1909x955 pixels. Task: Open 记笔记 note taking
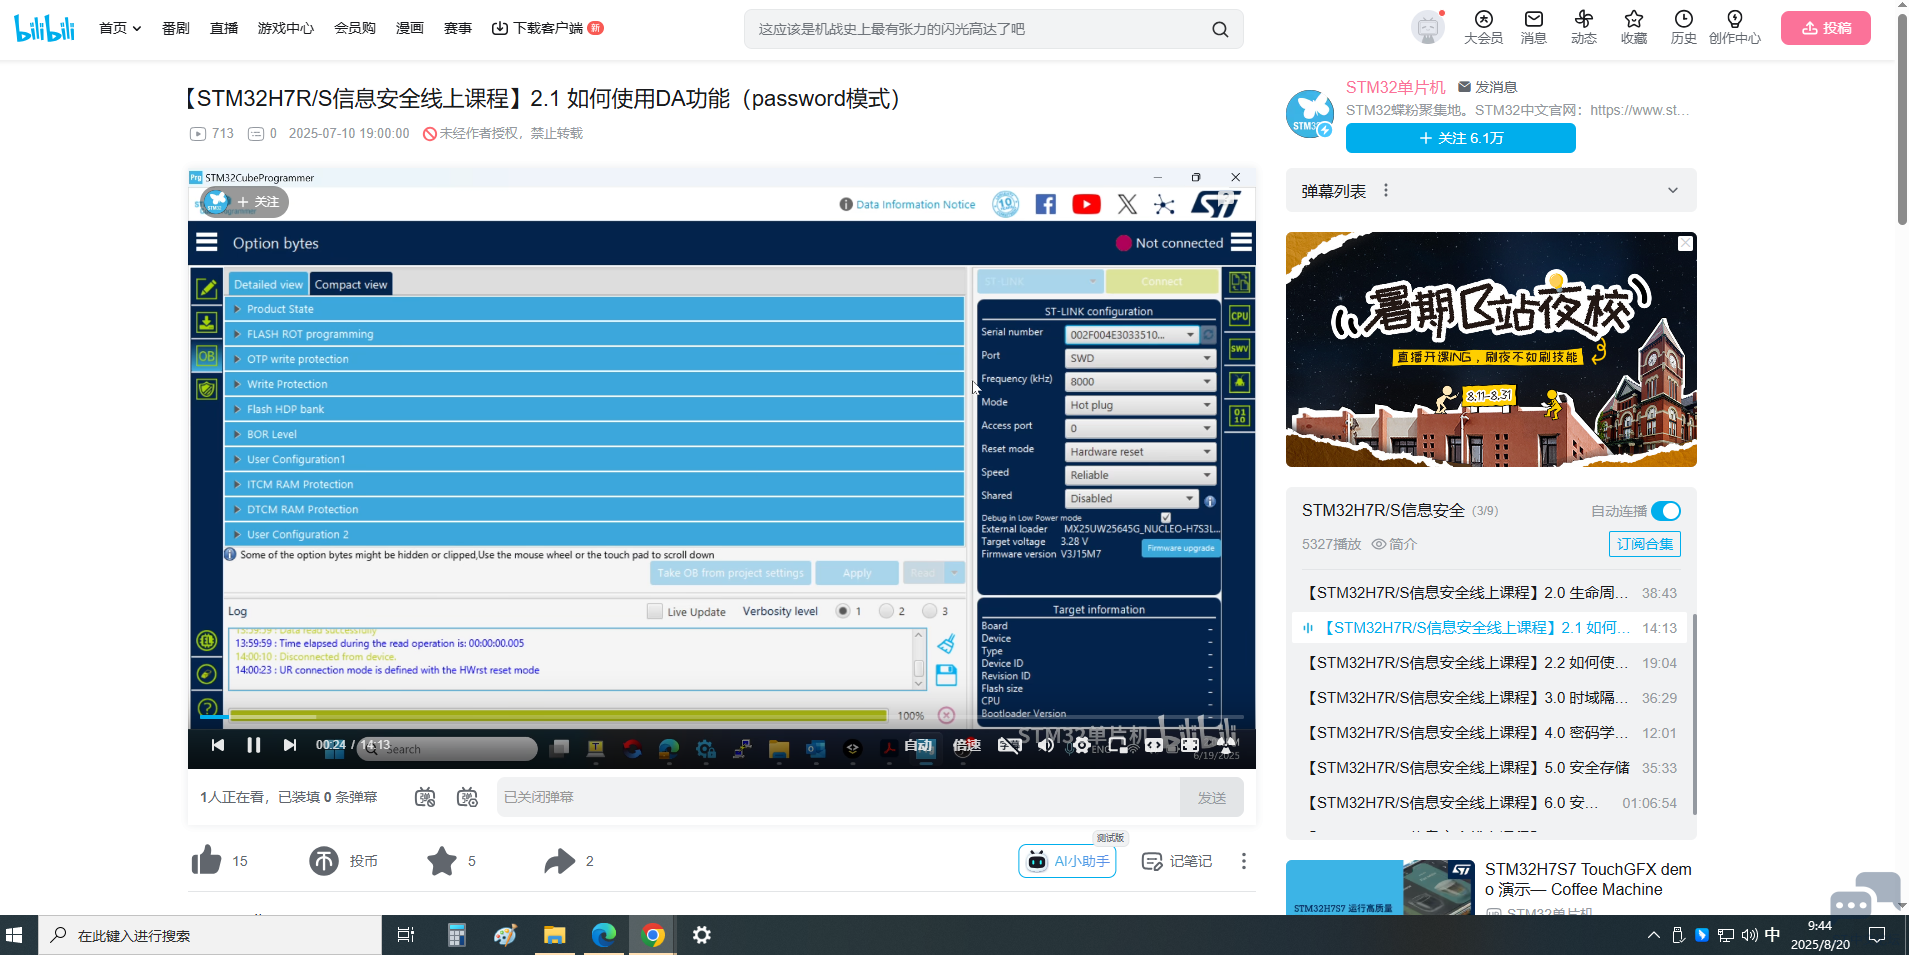tap(1177, 861)
